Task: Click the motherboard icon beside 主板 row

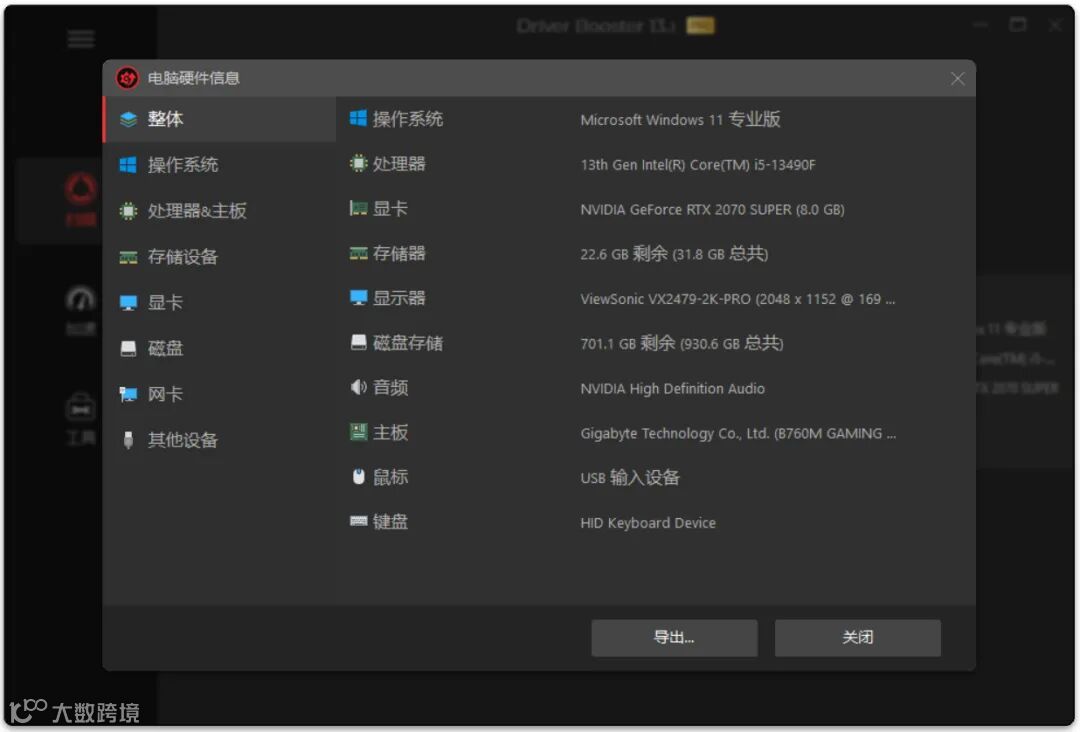Action: 358,432
